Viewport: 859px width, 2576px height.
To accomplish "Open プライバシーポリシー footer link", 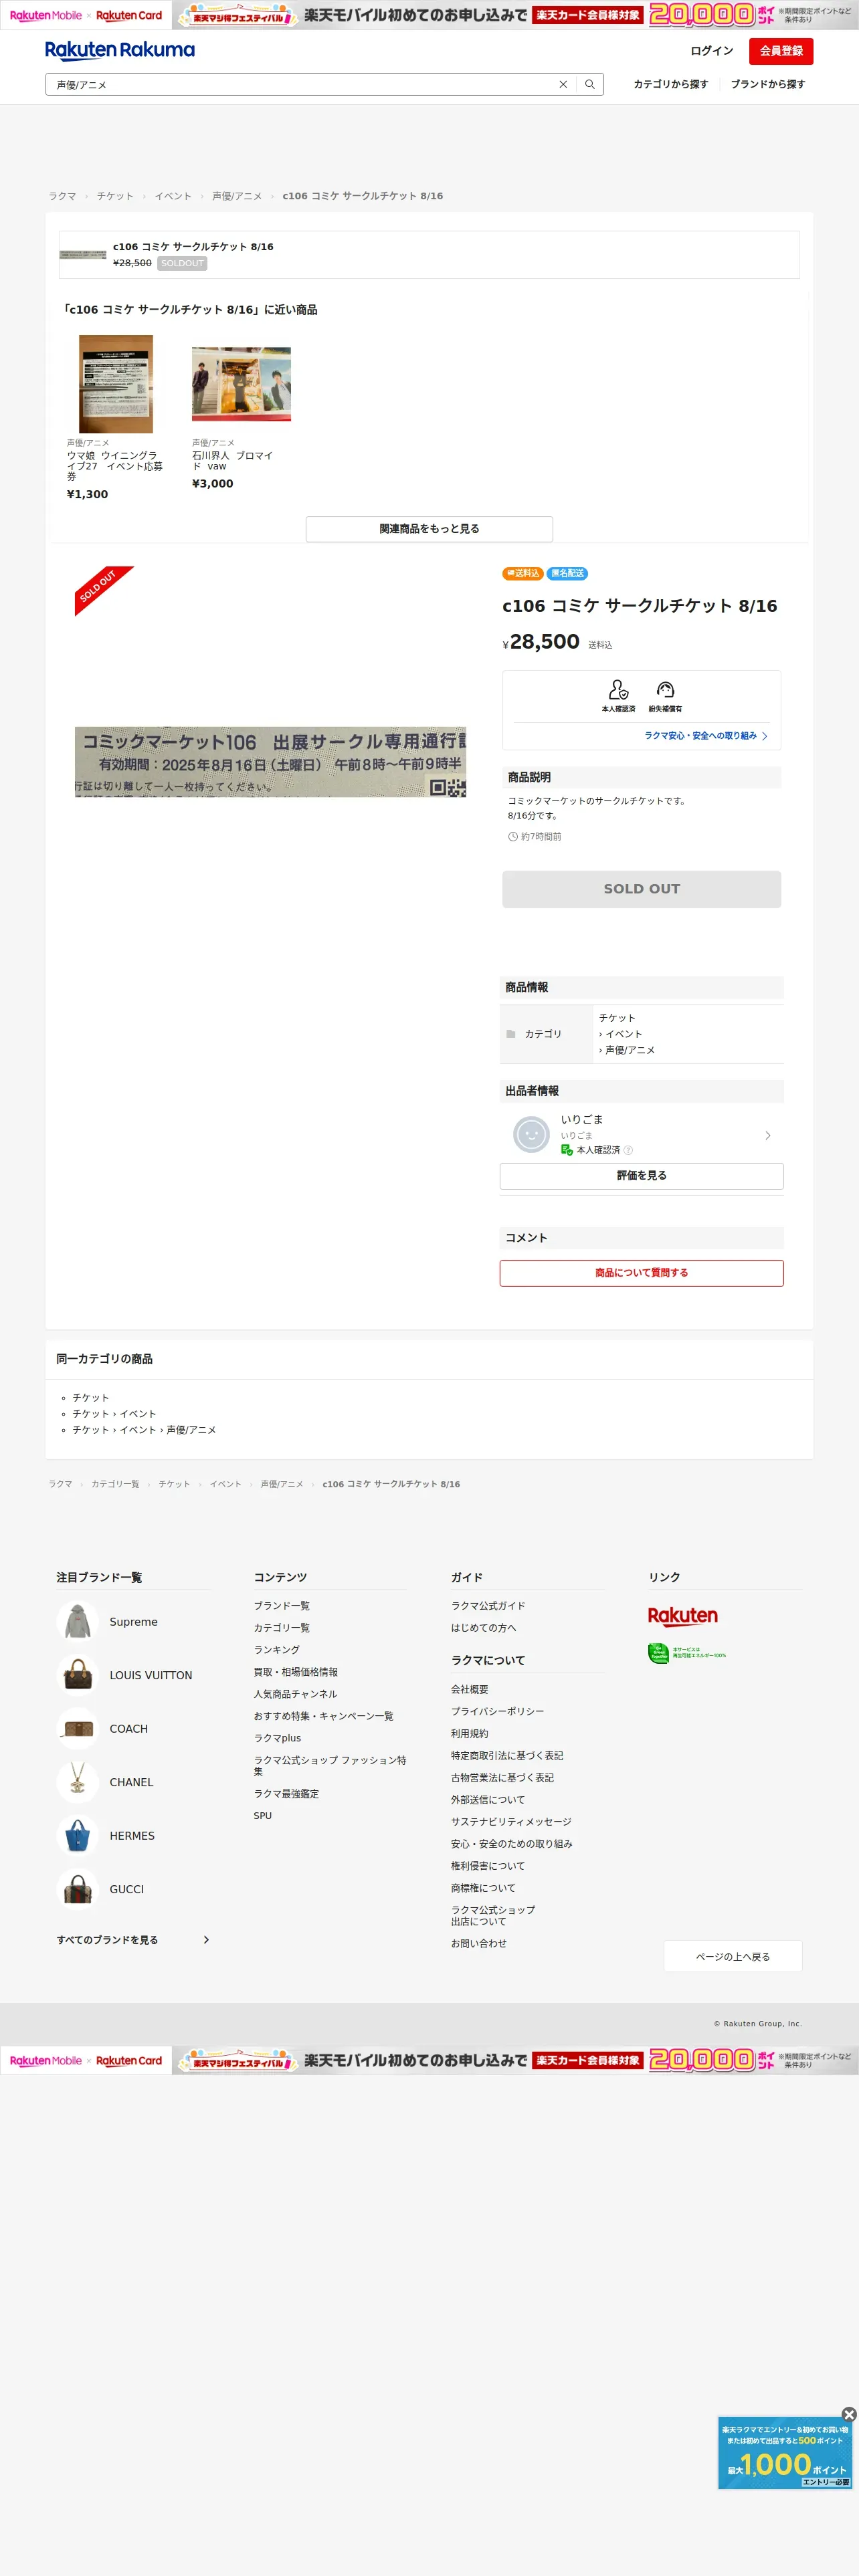I will 497,1711.
